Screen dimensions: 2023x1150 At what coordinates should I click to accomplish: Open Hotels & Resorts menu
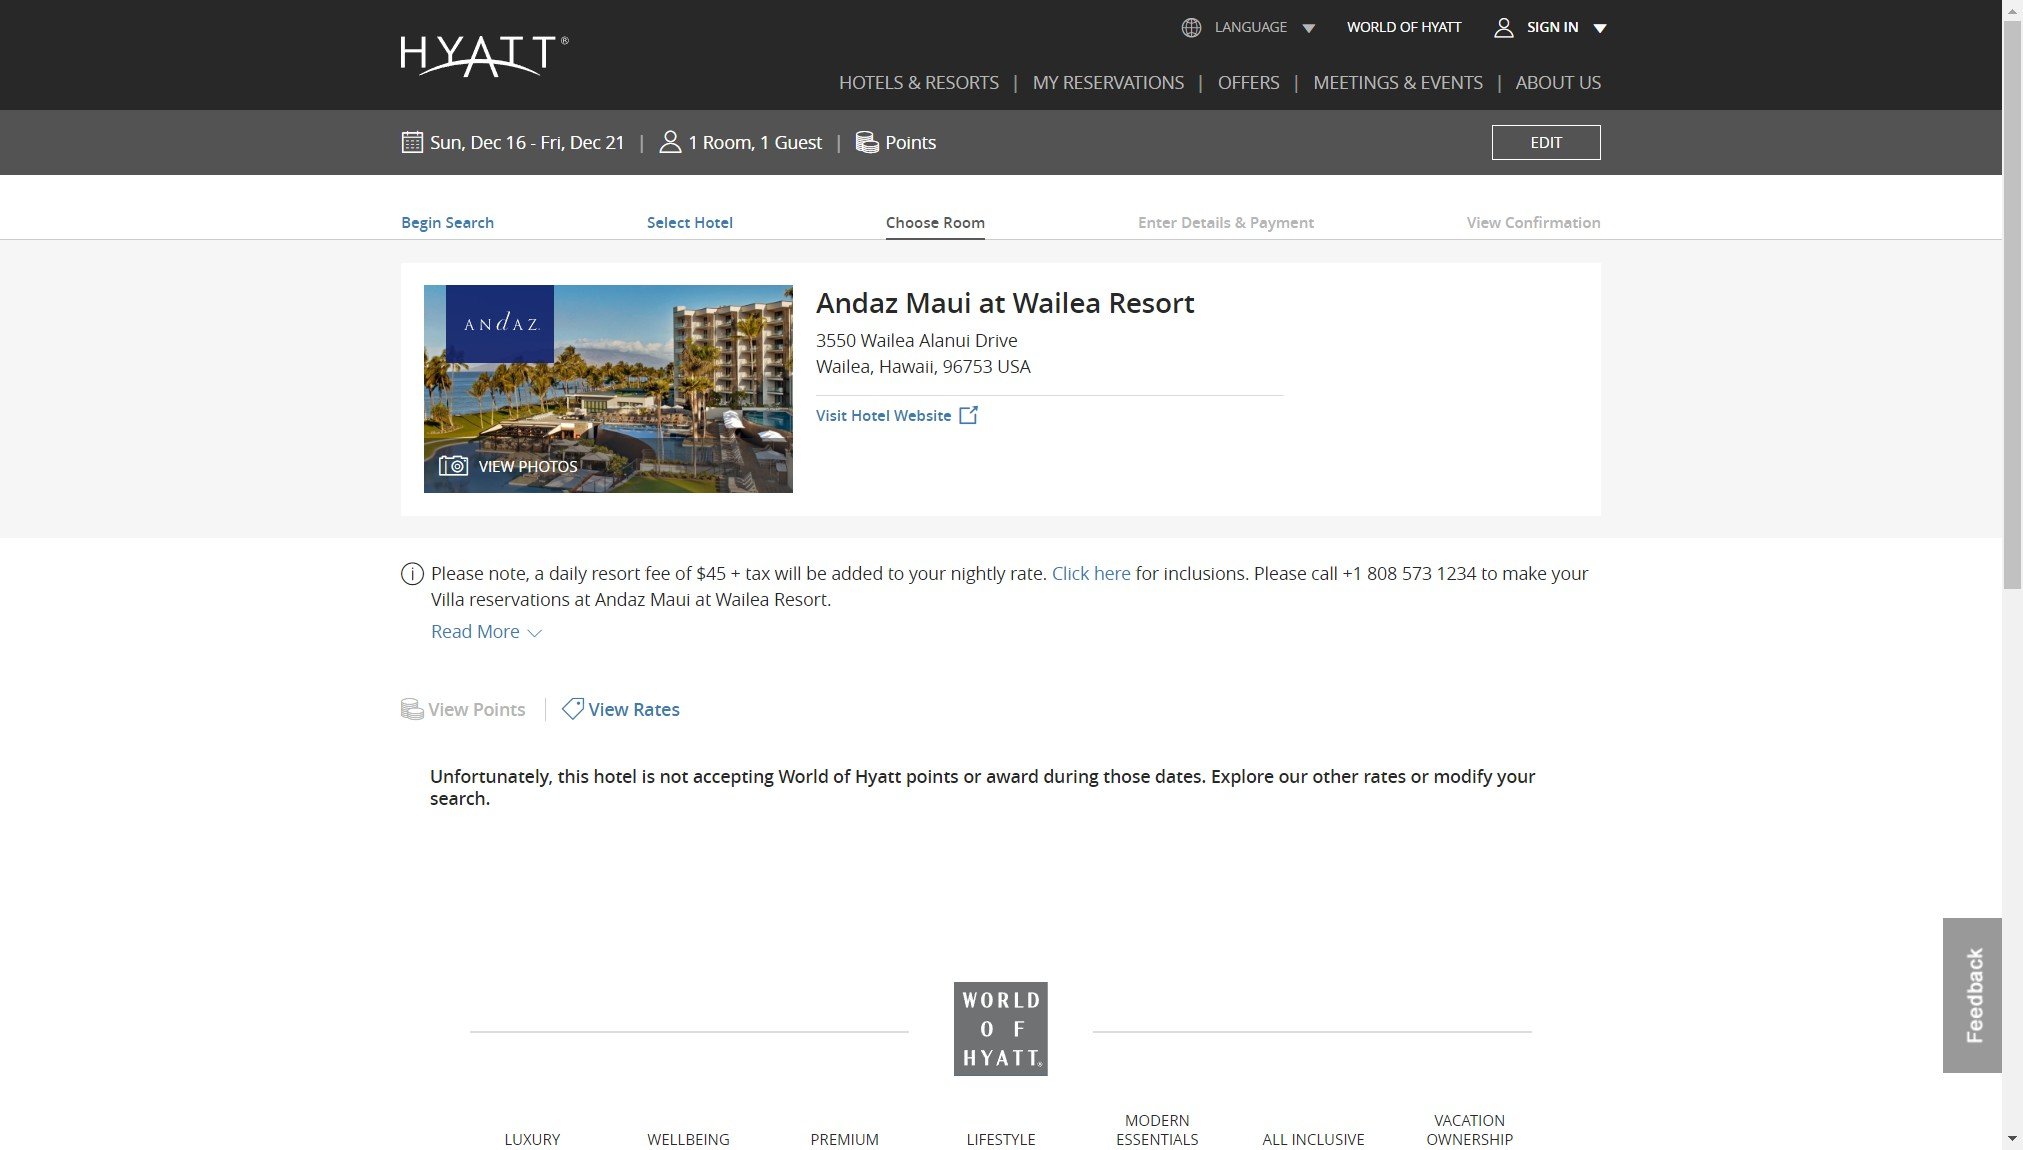tap(918, 83)
